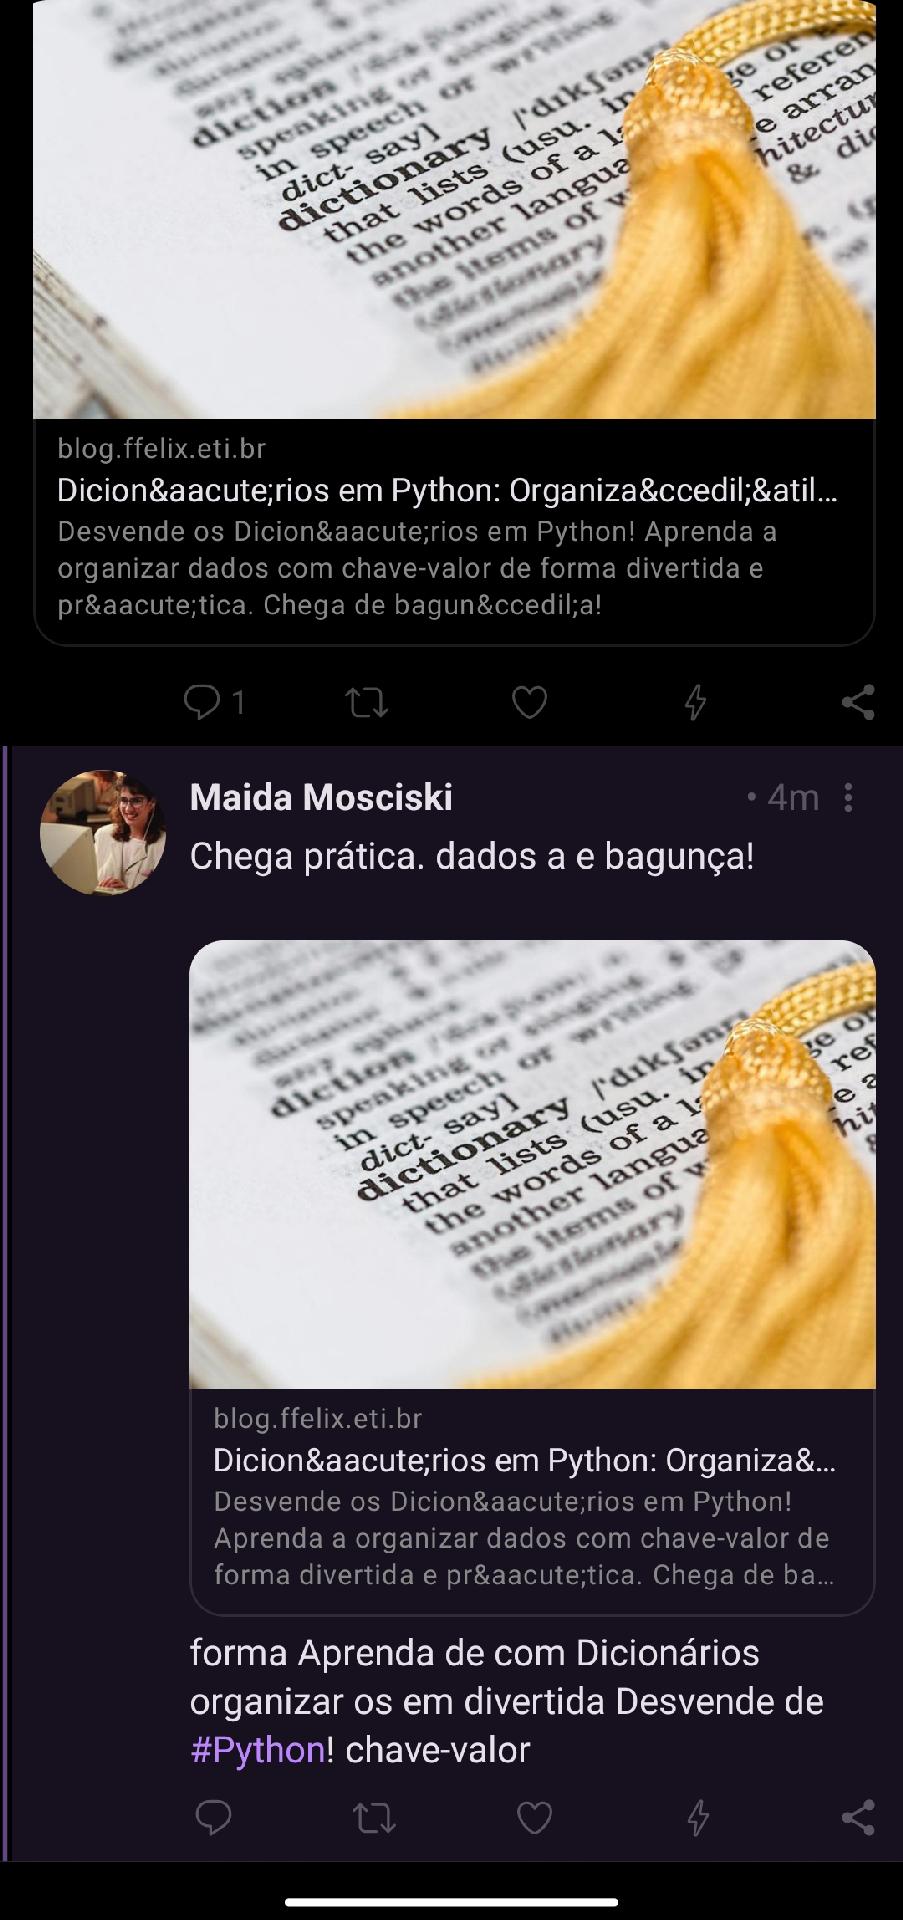Open the top dictionary preview image
Screen dimensions: 903x1920
pos(454,209)
